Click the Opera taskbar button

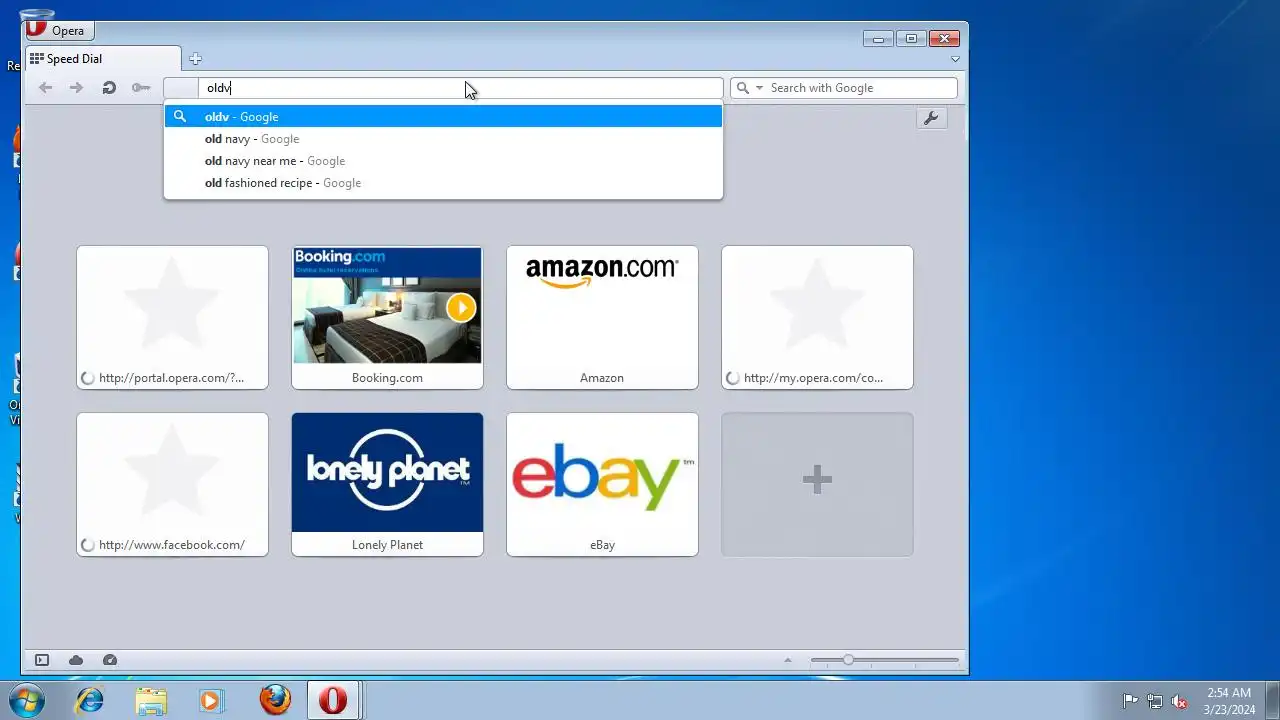pyautogui.click(x=333, y=700)
